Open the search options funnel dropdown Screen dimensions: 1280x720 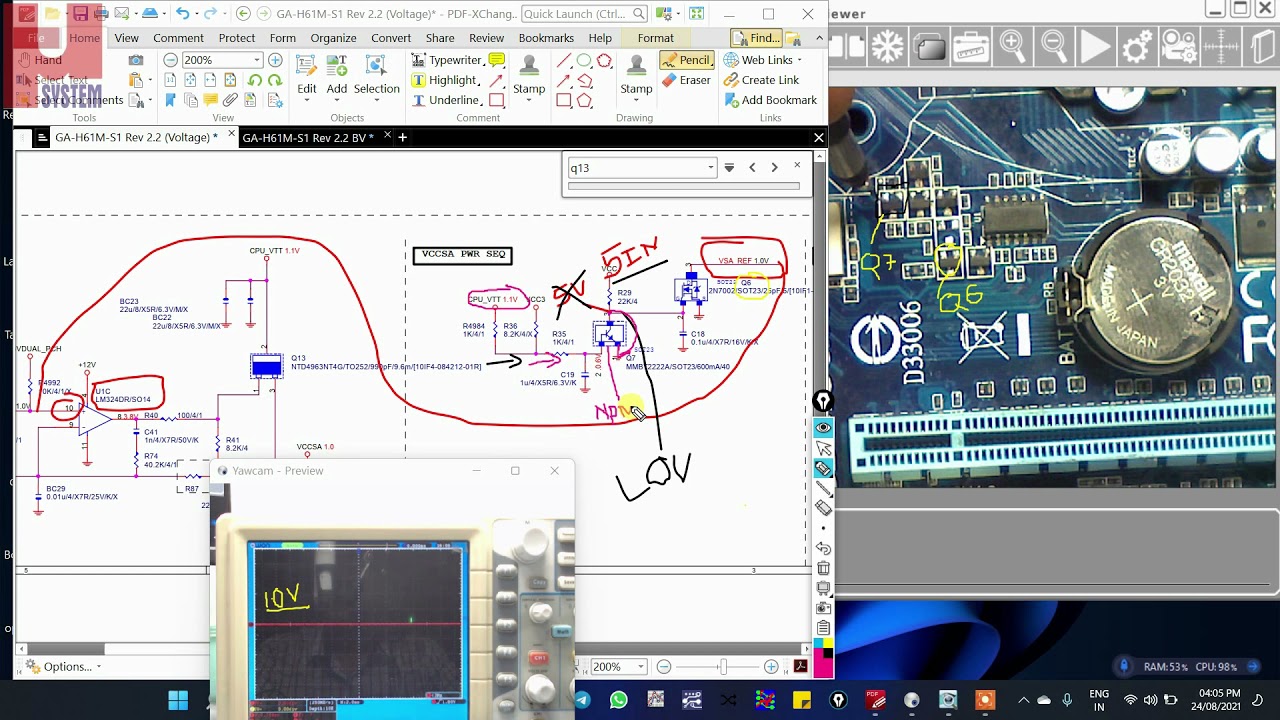click(729, 168)
